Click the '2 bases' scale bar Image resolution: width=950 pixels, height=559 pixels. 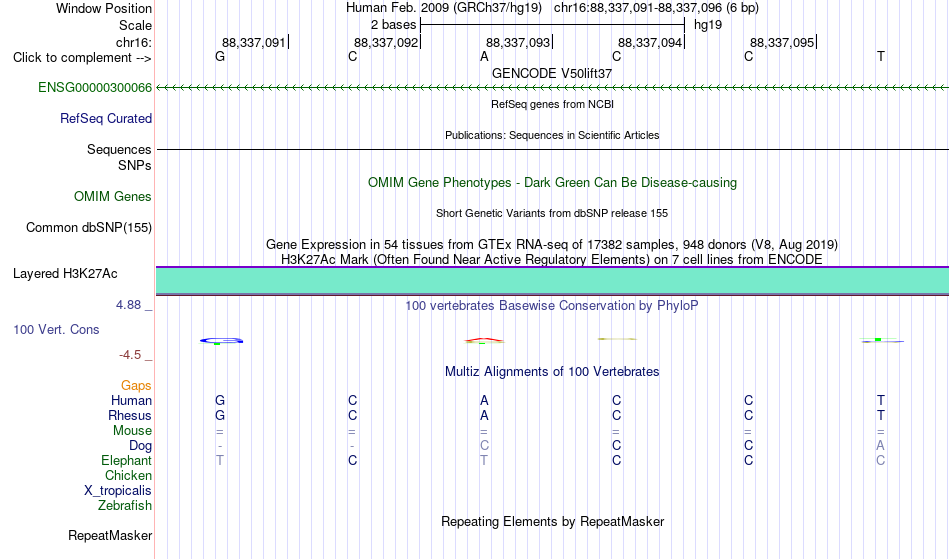coord(553,25)
